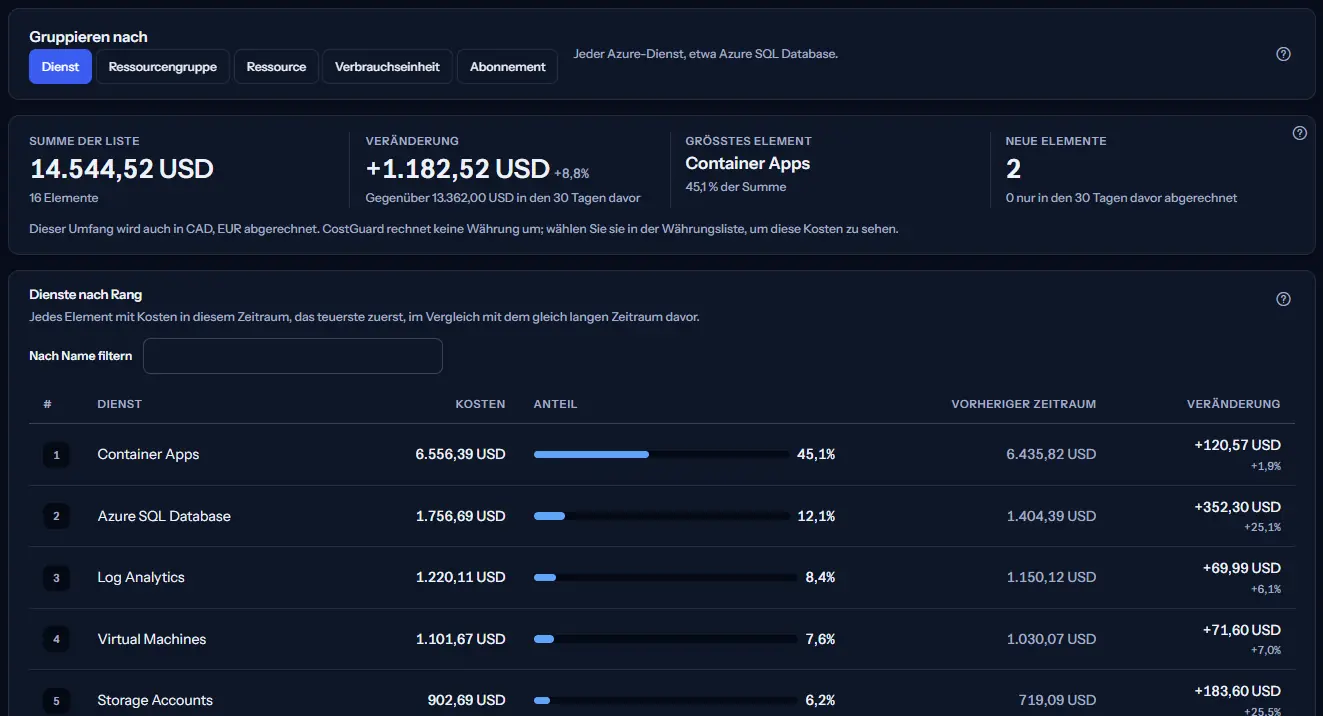Sort by the KOSTEN column header
Image resolution: width=1323 pixels, height=716 pixels.
[480, 404]
